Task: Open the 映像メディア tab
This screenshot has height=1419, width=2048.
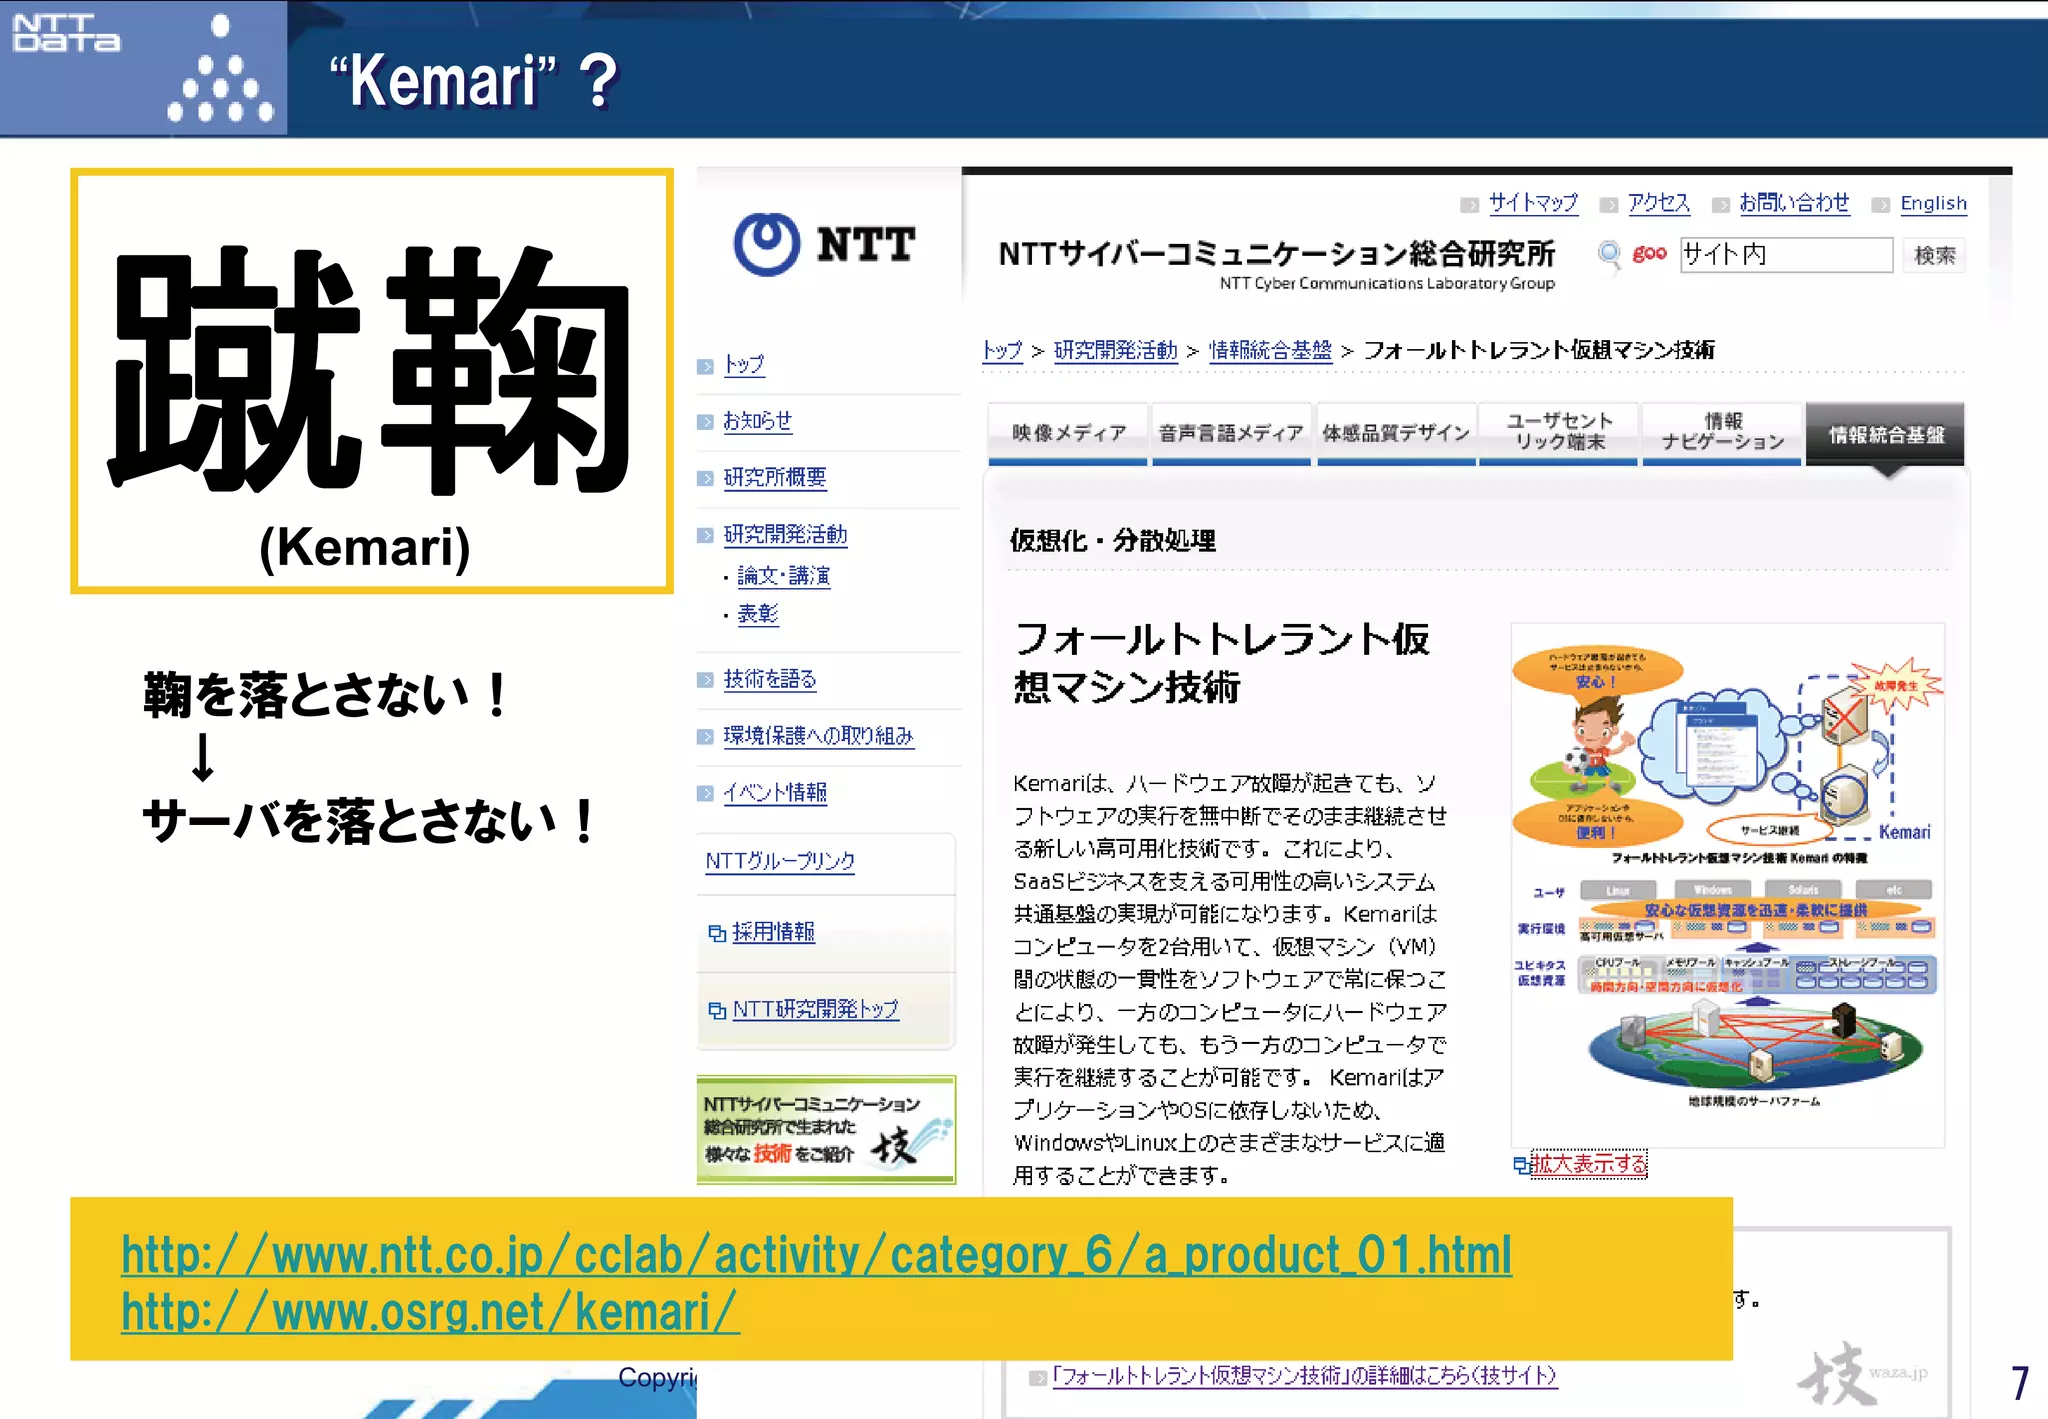Action: [1068, 434]
